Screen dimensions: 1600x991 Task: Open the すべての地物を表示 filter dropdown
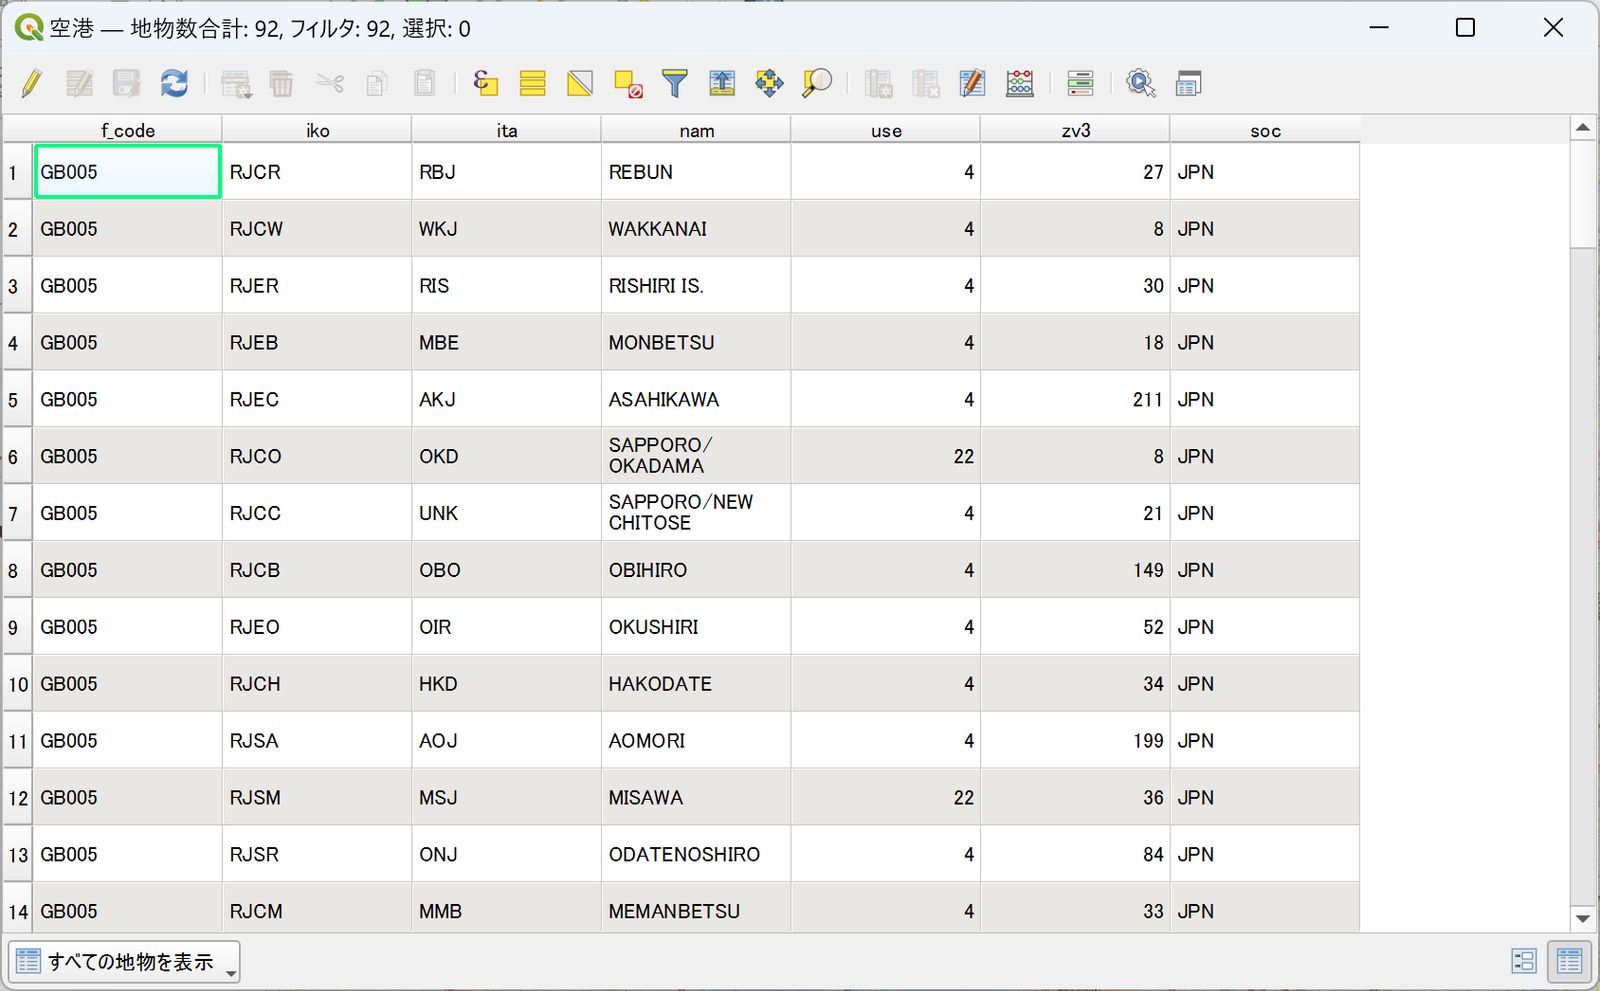[x=125, y=961]
